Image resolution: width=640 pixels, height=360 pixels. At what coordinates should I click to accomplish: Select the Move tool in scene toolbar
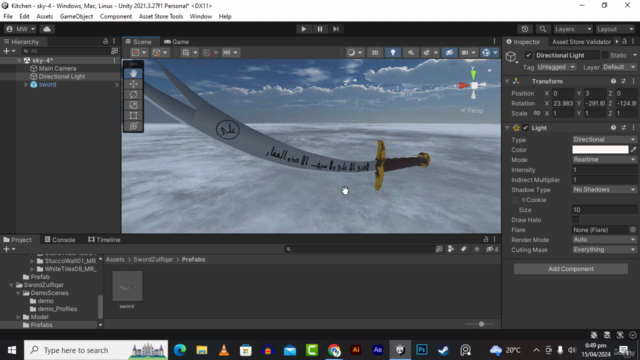coord(133,84)
